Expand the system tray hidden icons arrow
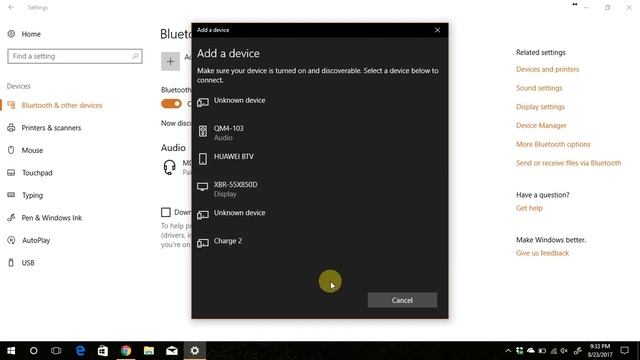This screenshot has height=360, width=640. click(x=508, y=351)
